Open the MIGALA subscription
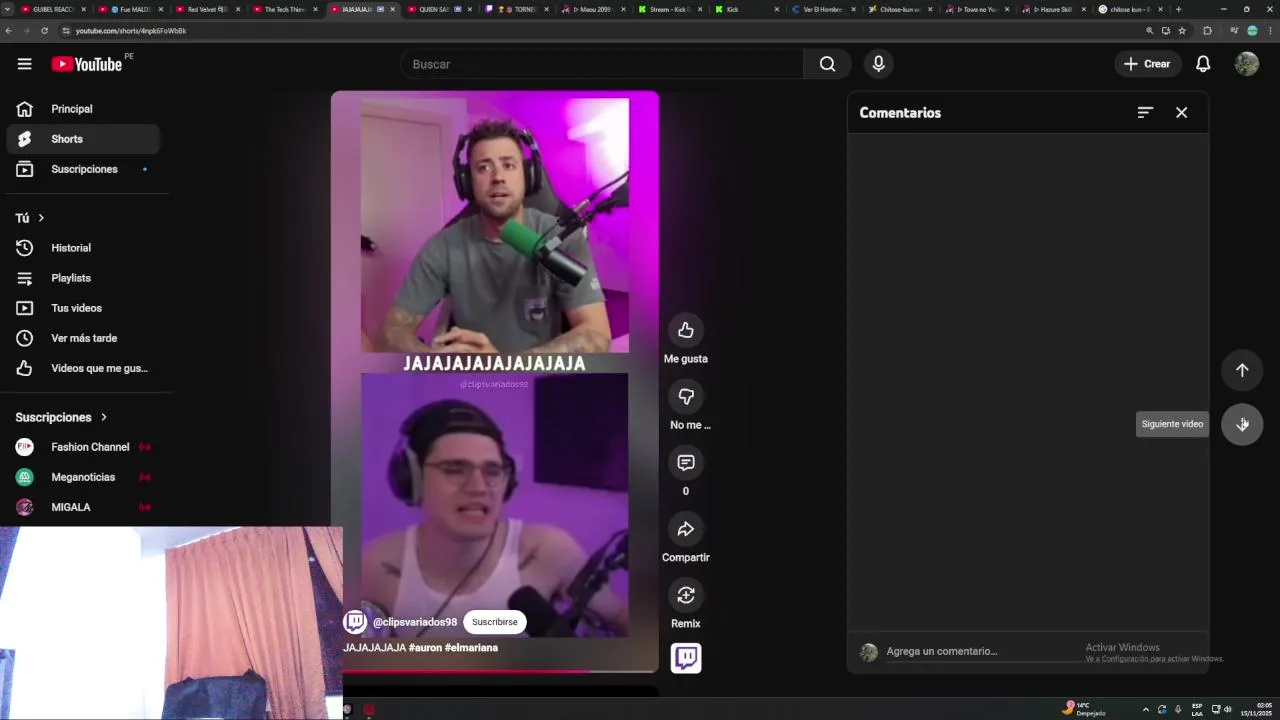1280x720 pixels. point(83,507)
